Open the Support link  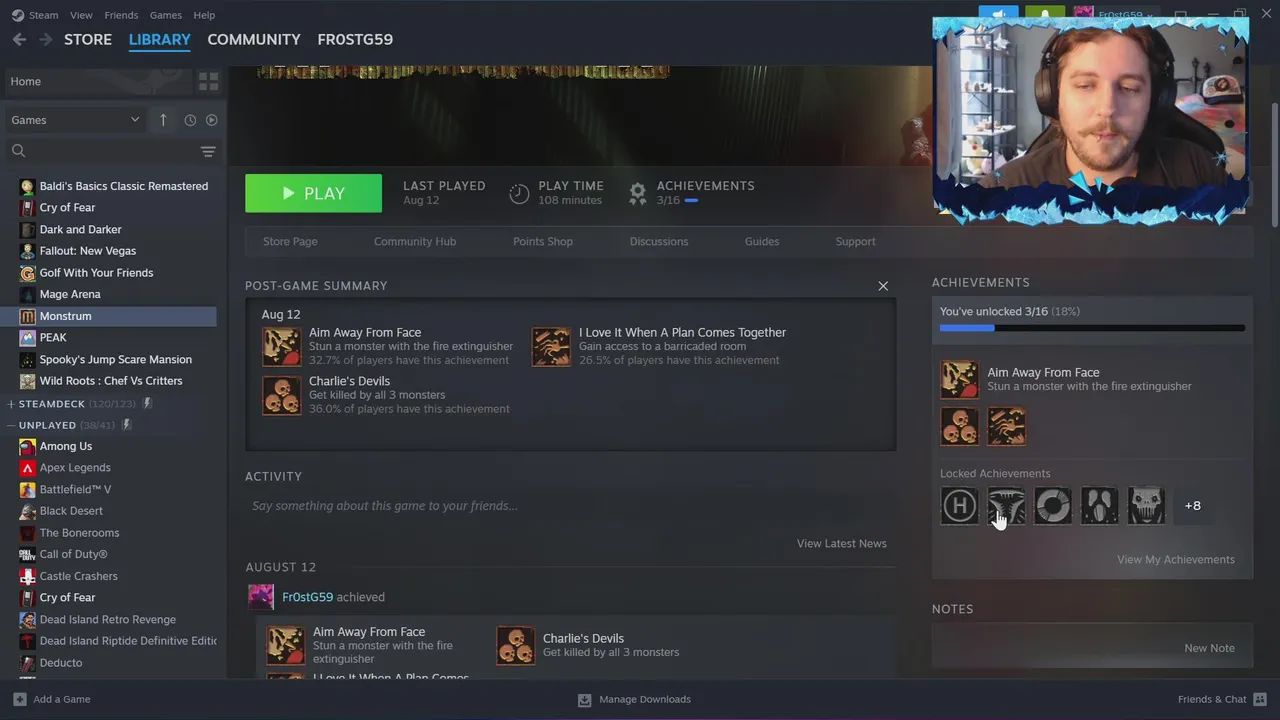coord(855,241)
